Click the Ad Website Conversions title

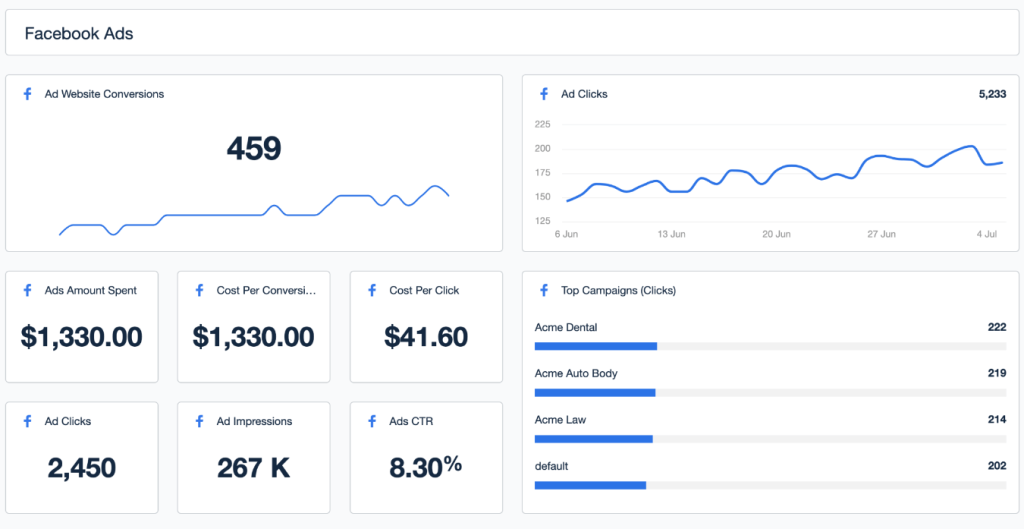[x=104, y=94]
